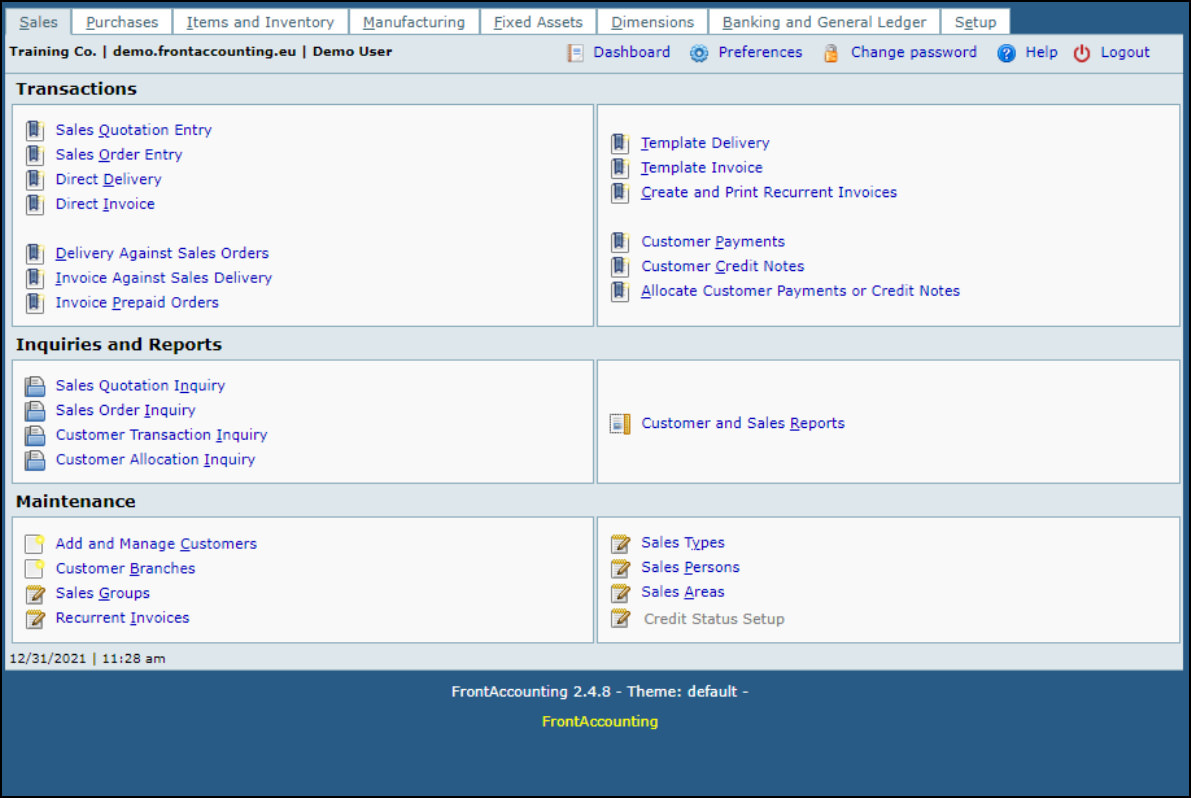Click the Dashboard icon in top bar

coord(575,53)
